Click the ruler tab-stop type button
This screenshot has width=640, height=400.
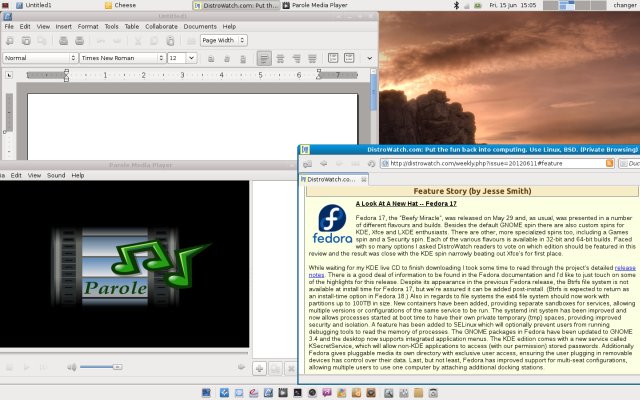click(x=9, y=75)
